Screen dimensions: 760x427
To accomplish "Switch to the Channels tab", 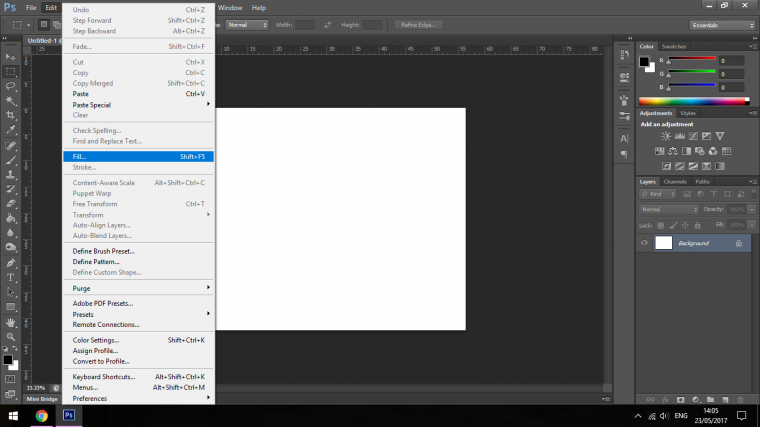I will pos(675,182).
